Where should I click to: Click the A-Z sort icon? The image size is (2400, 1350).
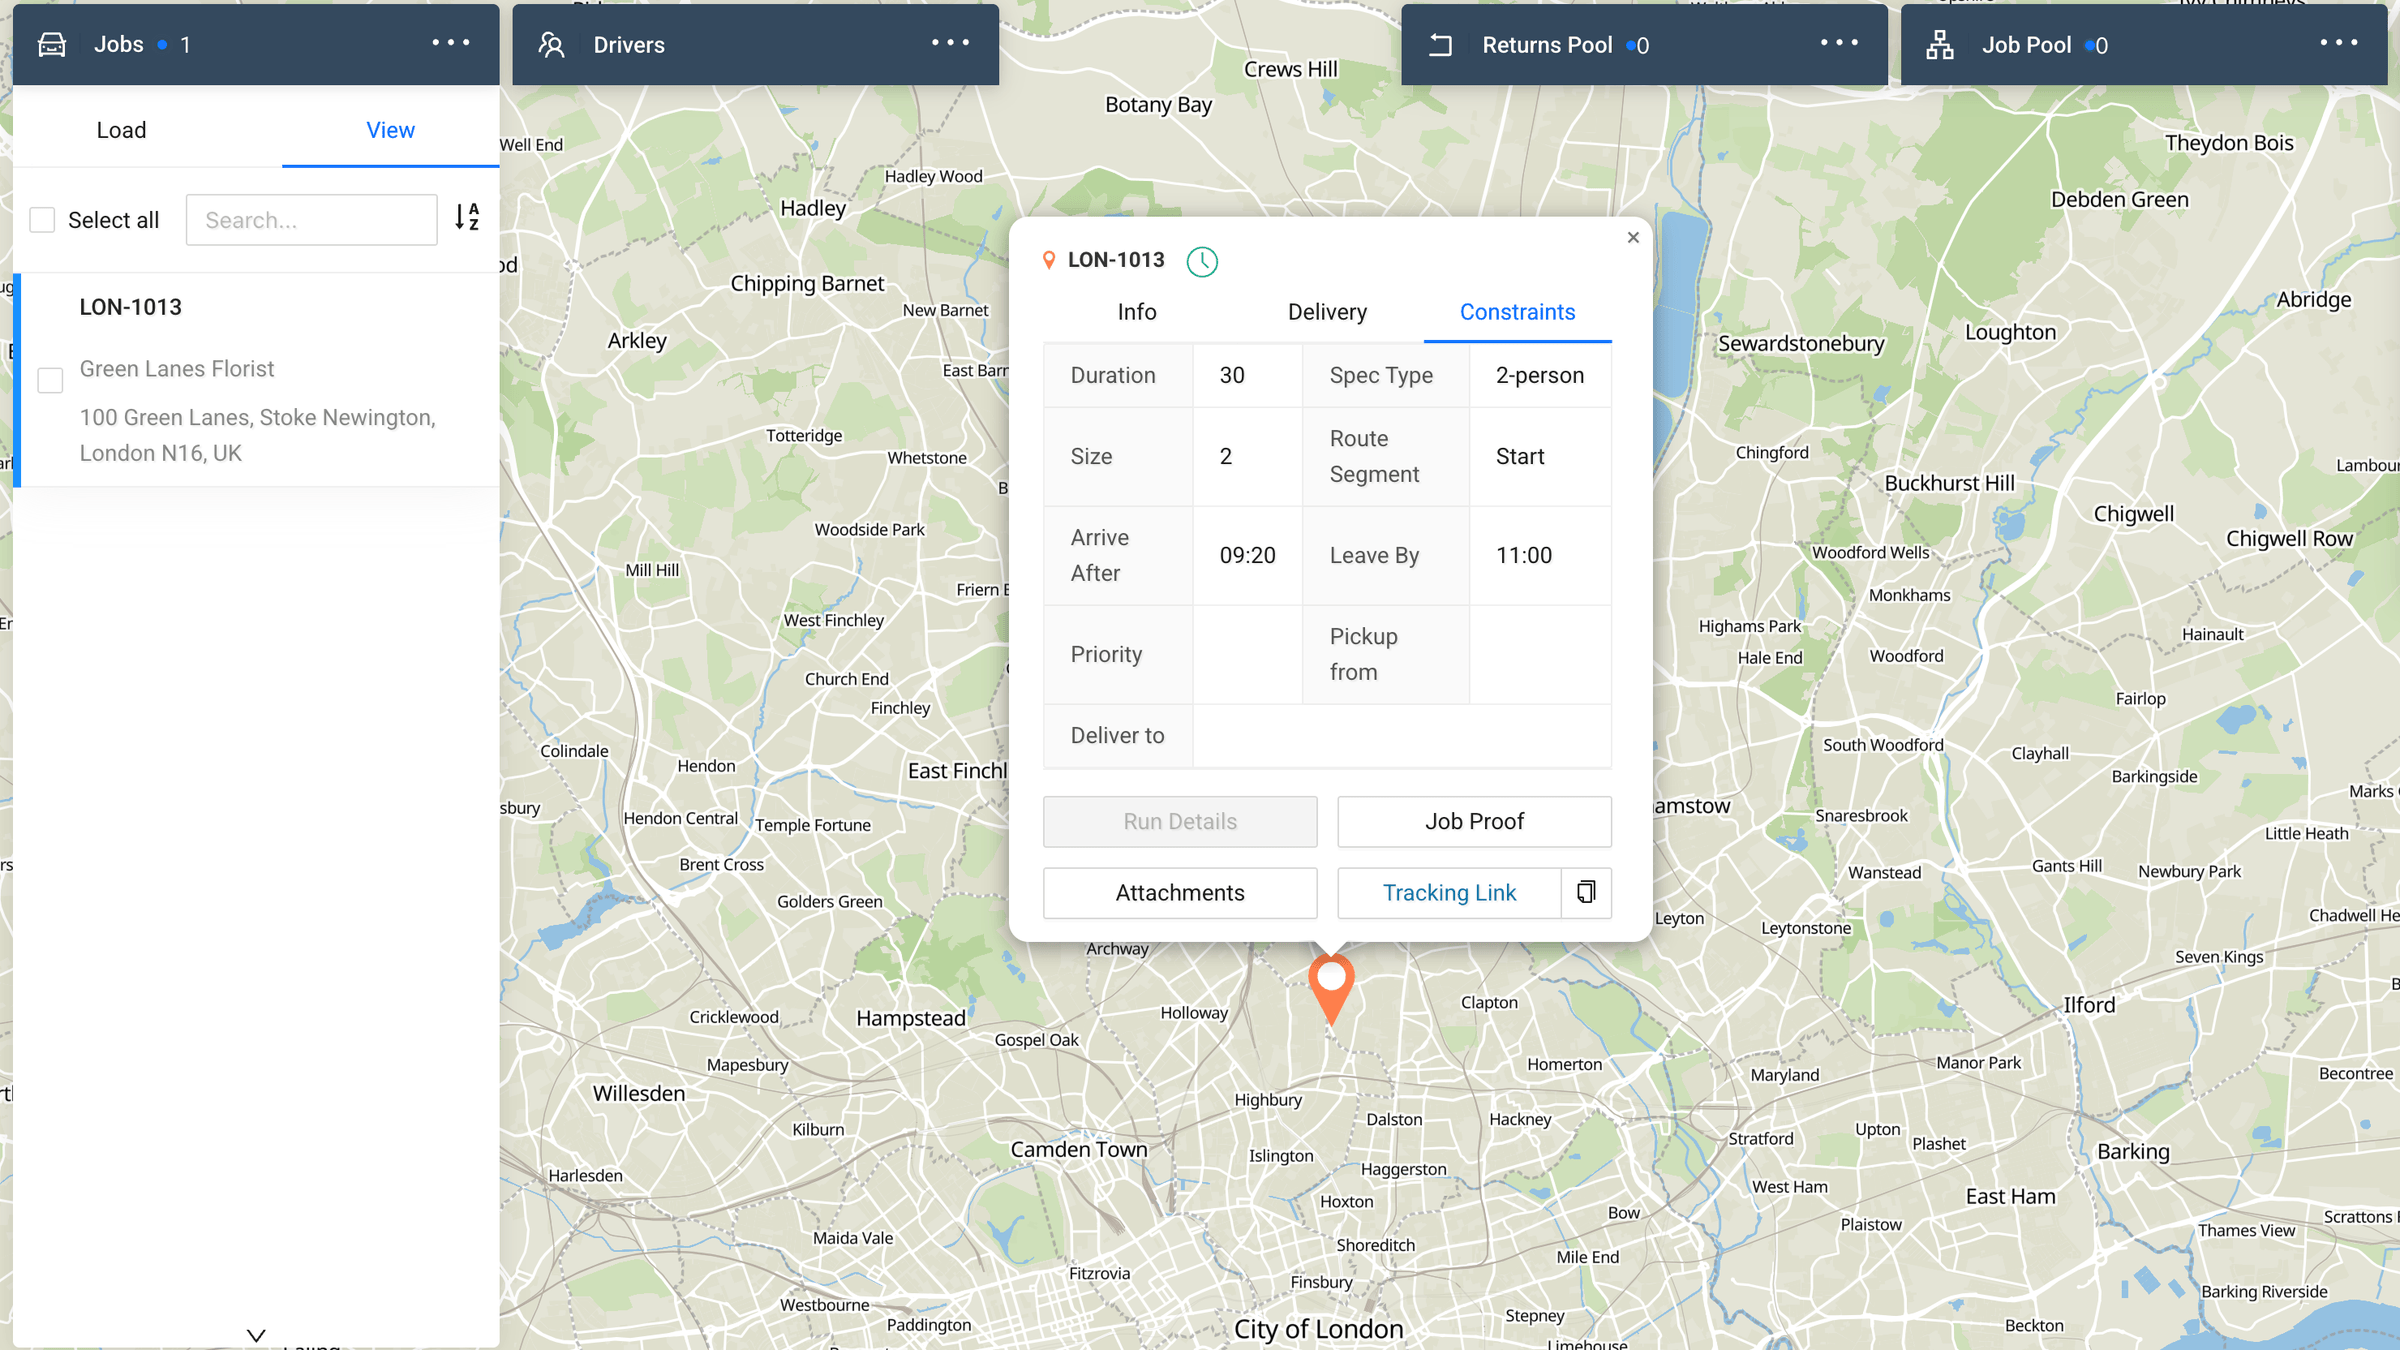[x=467, y=217]
